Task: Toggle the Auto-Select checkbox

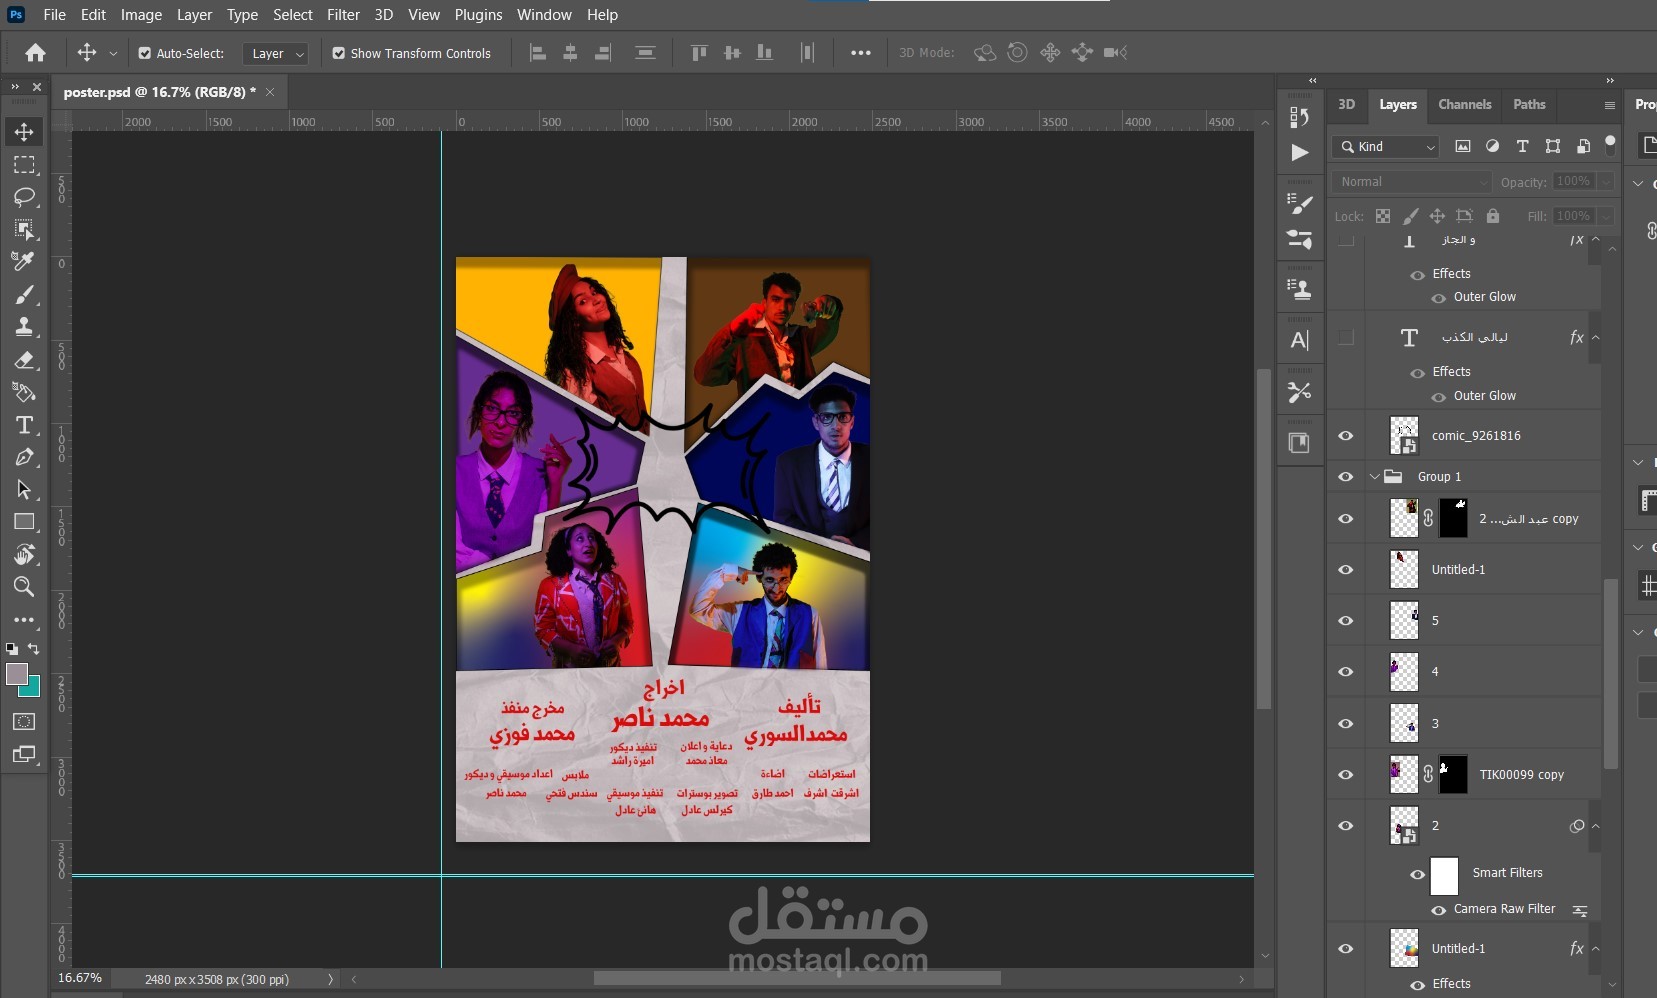Action: pos(145,53)
